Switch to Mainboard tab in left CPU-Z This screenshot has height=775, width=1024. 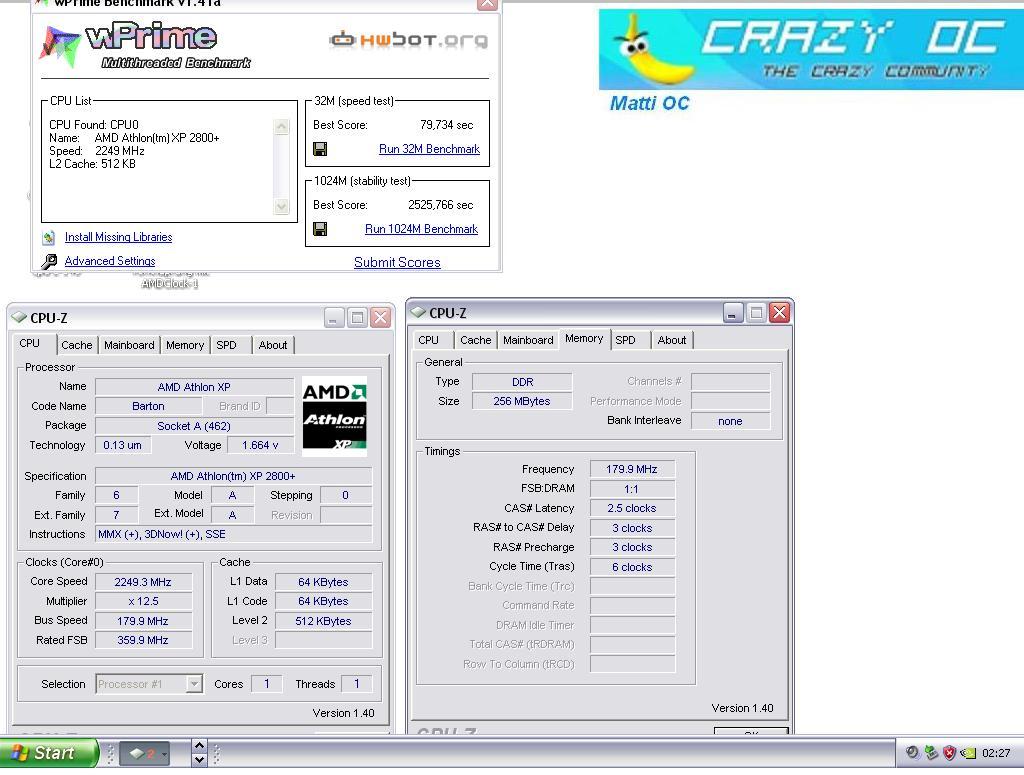click(x=129, y=345)
